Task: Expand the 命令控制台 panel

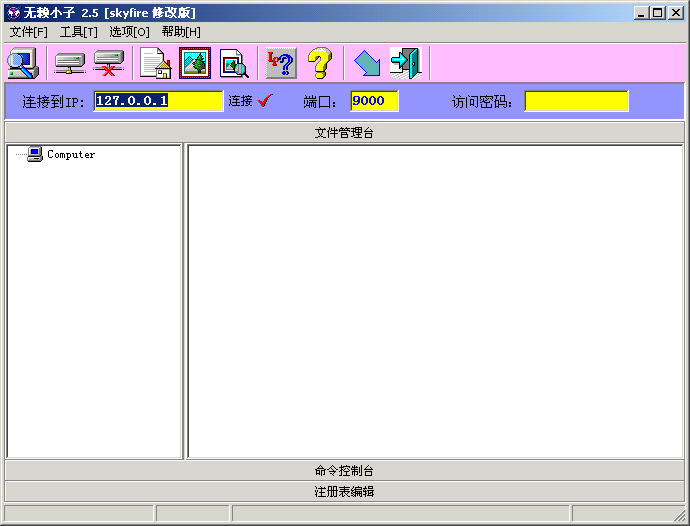Action: (x=344, y=470)
